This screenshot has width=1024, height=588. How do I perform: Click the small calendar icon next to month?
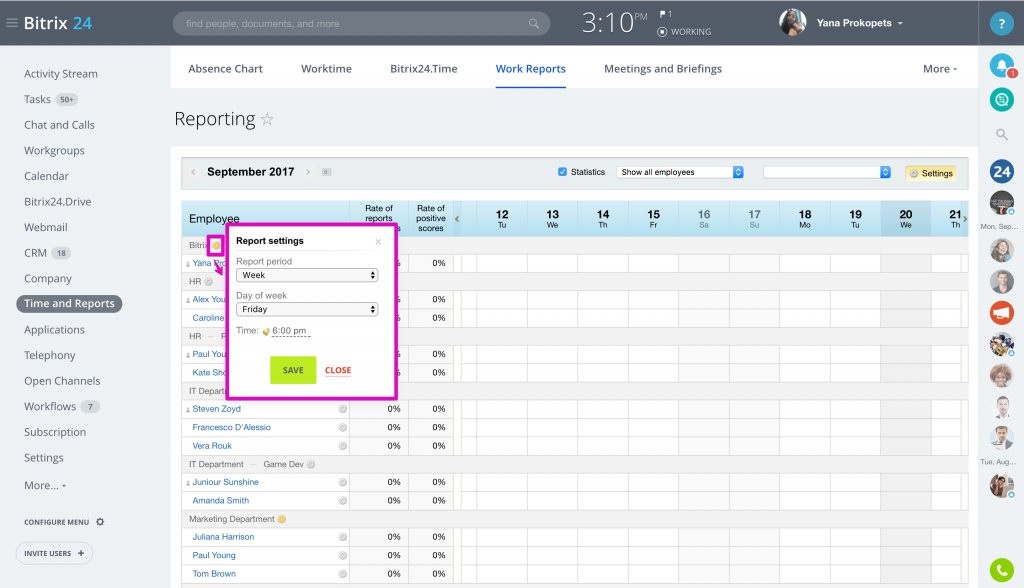[327, 172]
